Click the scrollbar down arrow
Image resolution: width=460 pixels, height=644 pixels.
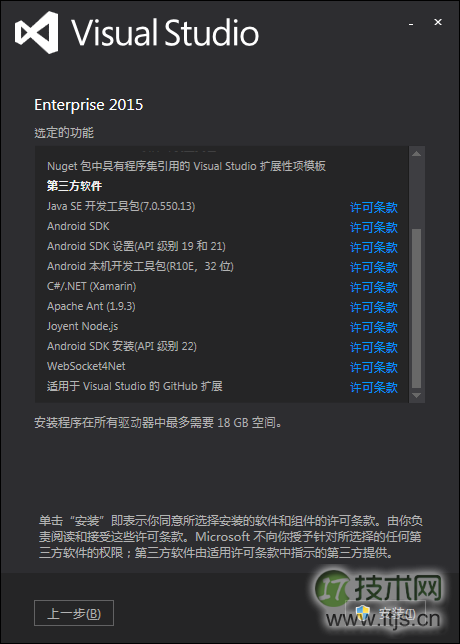coord(416,395)
